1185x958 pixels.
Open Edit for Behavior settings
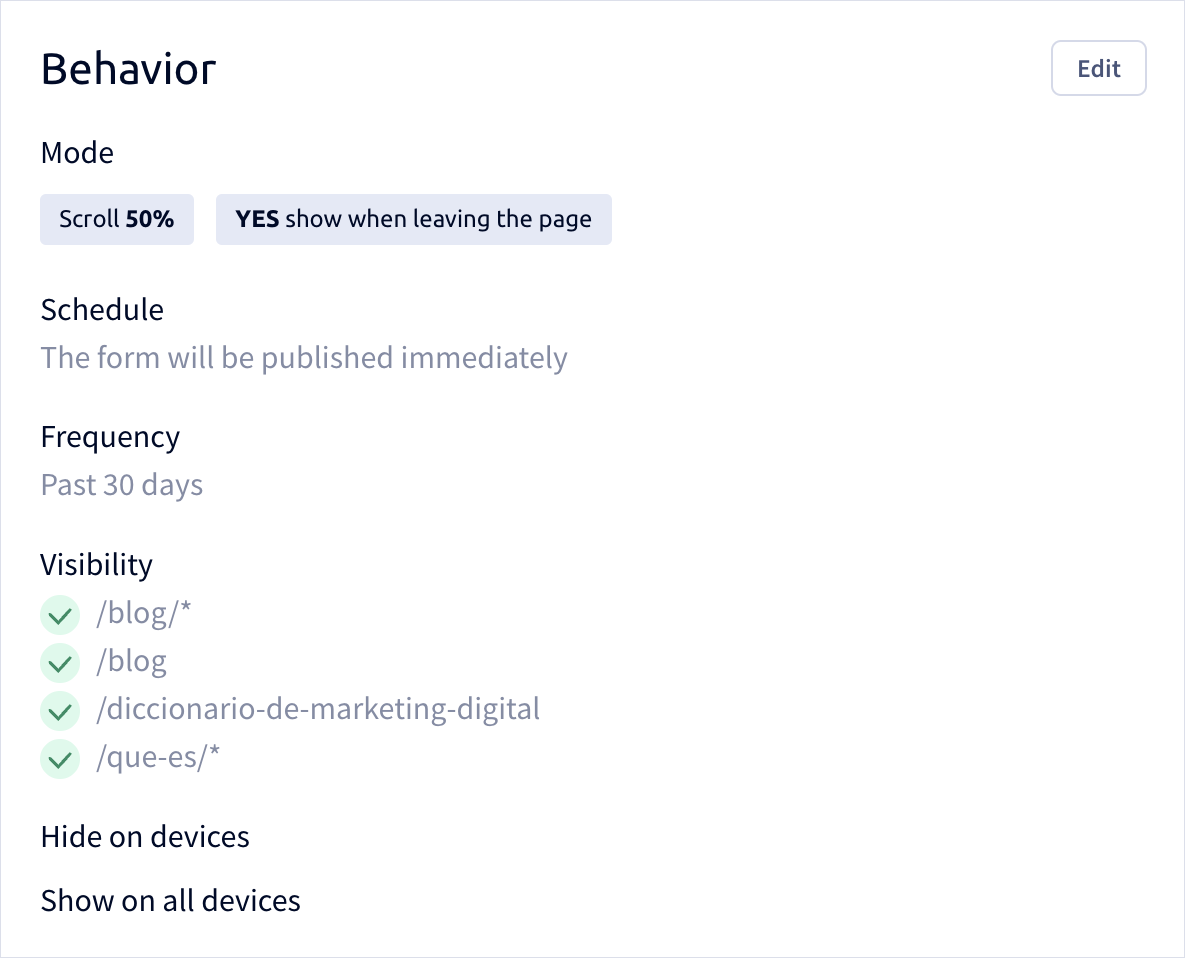[x=1098, y=68]
